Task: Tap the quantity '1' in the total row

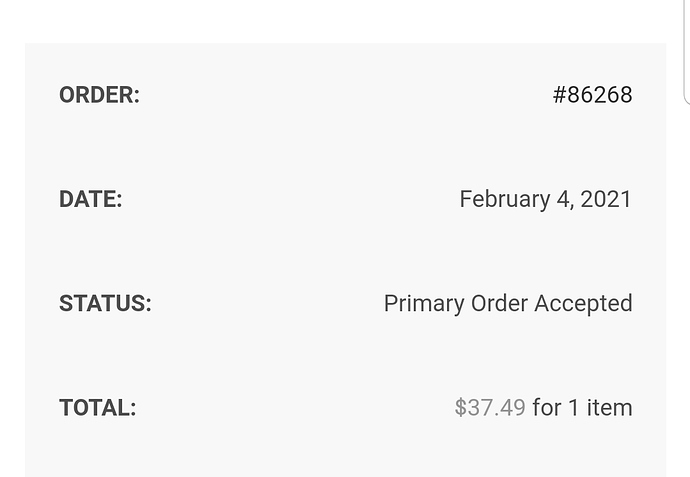Action: click(573, 407)
